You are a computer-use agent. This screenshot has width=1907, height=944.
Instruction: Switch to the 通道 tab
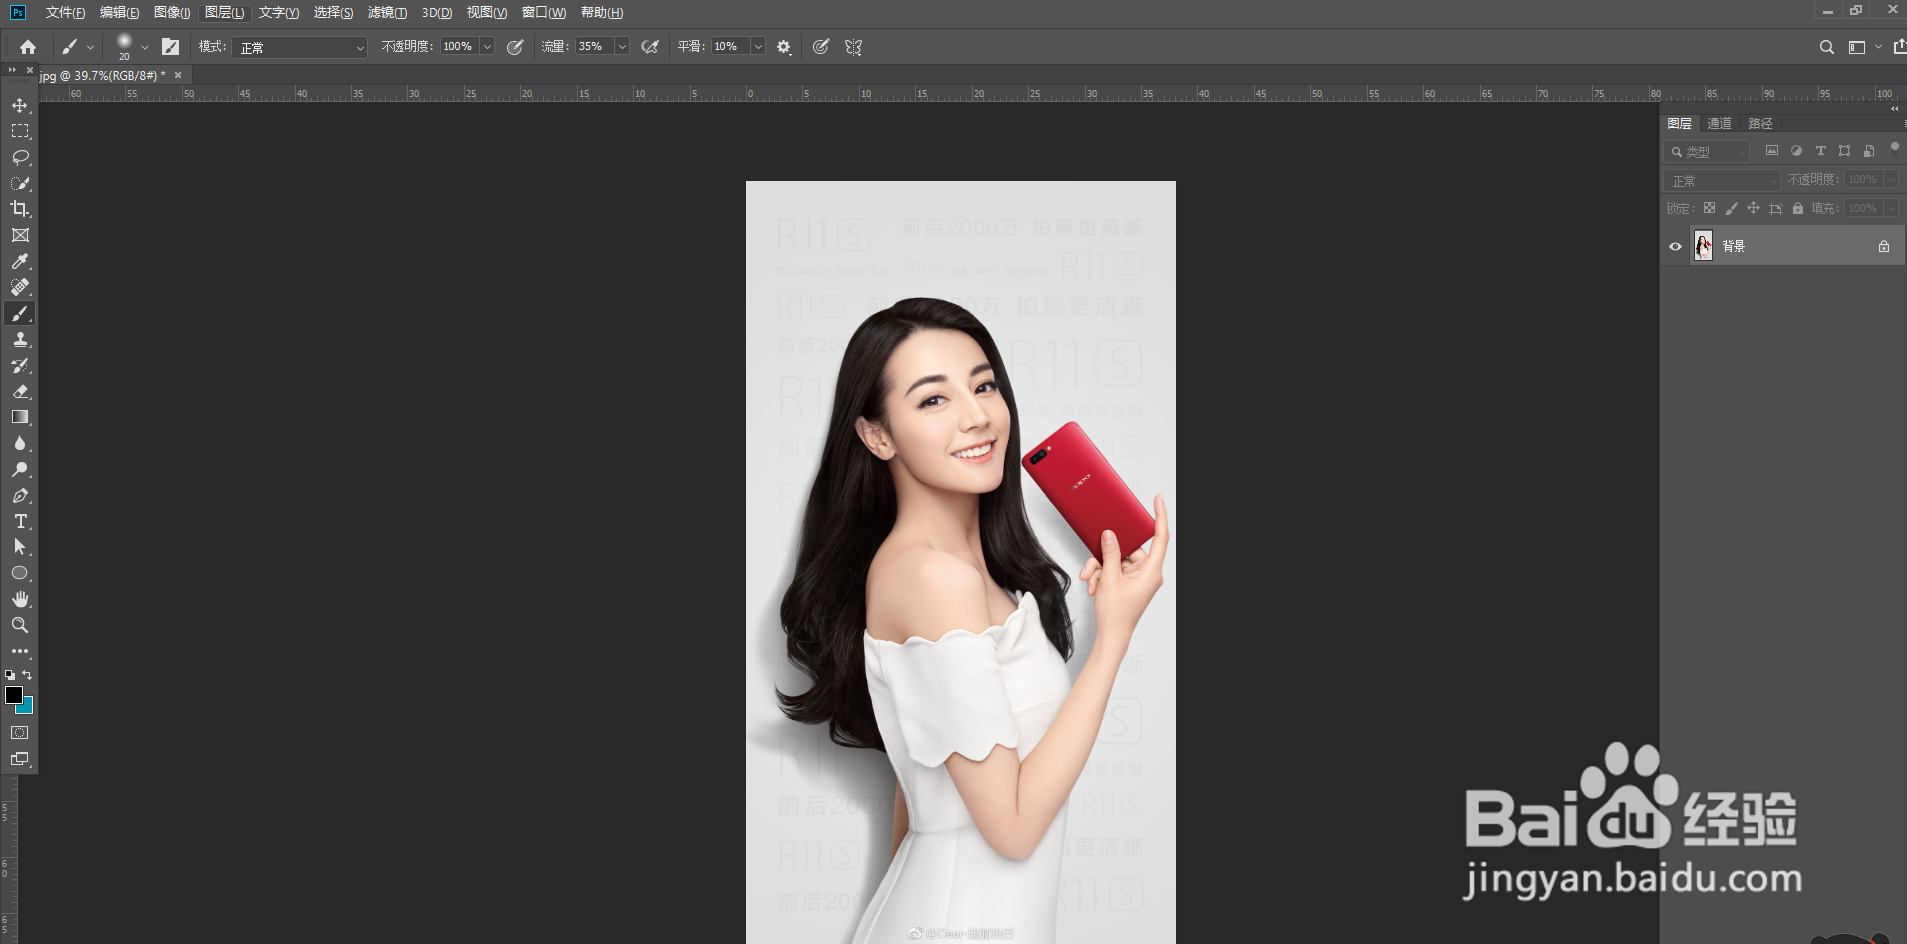tap(1719, 123)
